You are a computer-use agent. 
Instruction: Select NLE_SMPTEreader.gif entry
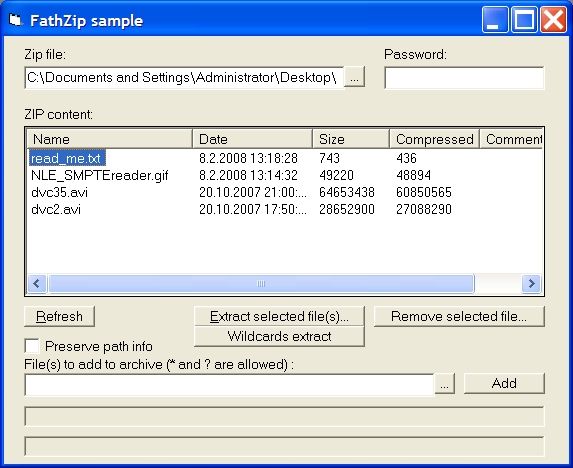[x=99, y=175]
